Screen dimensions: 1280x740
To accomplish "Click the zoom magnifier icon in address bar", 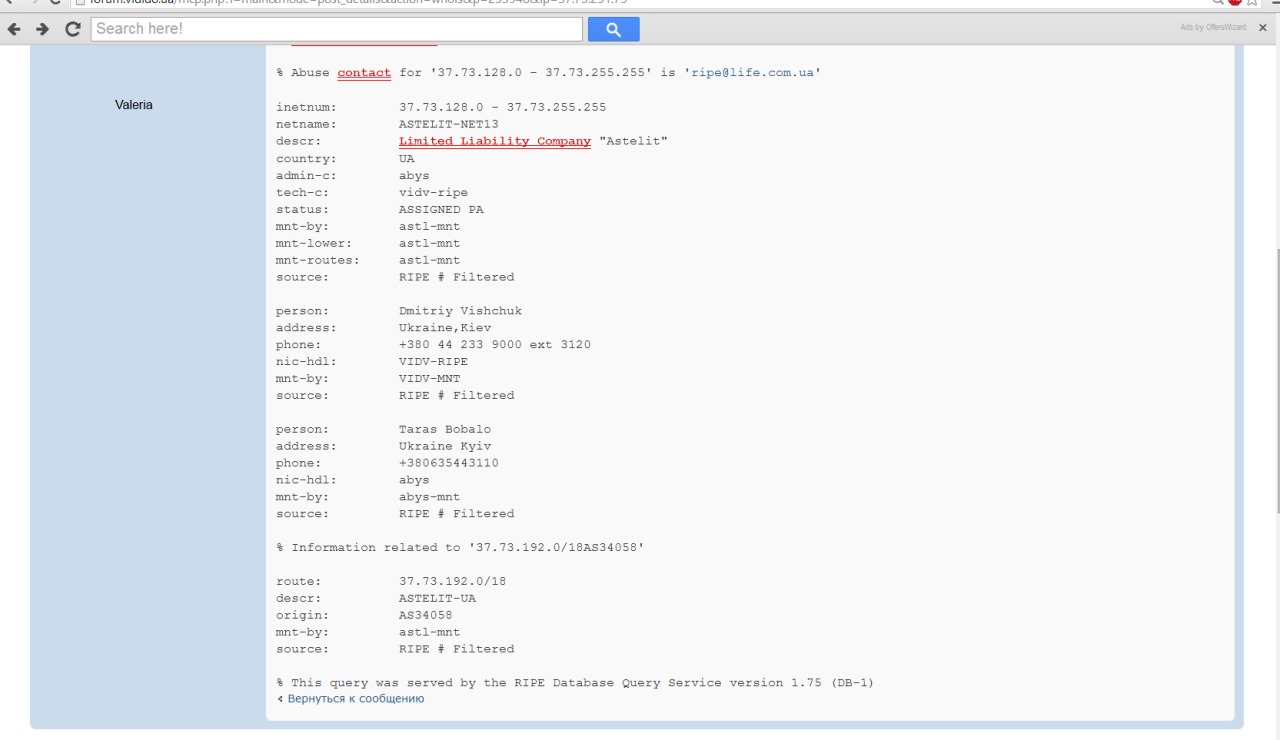I will pos(1219,3).
